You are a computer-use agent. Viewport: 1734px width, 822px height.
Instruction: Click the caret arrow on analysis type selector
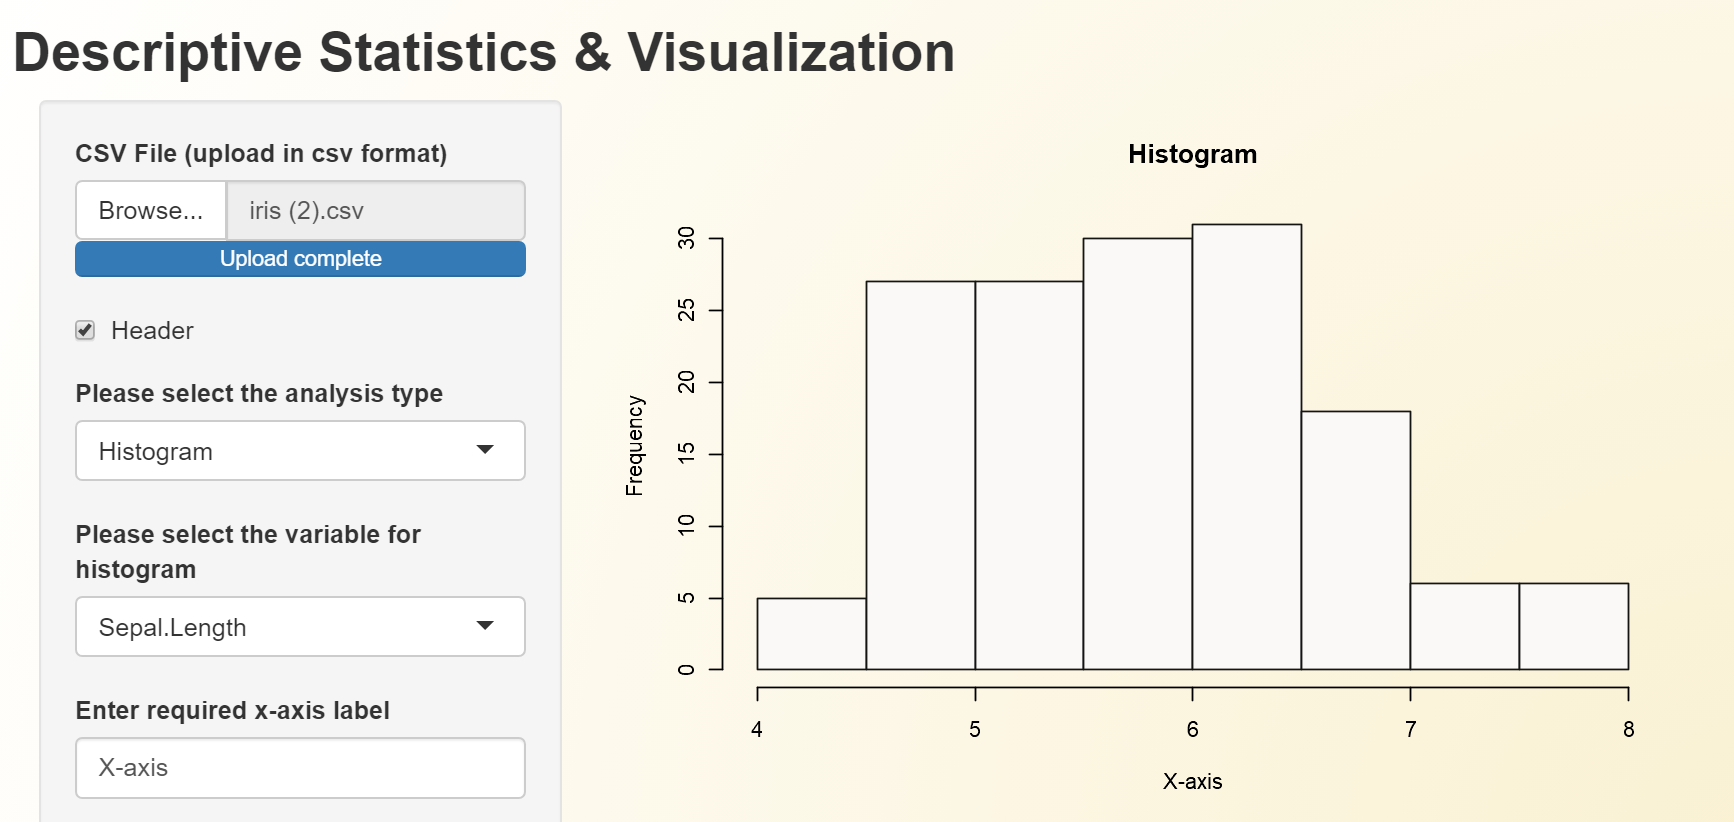(485, 450)
